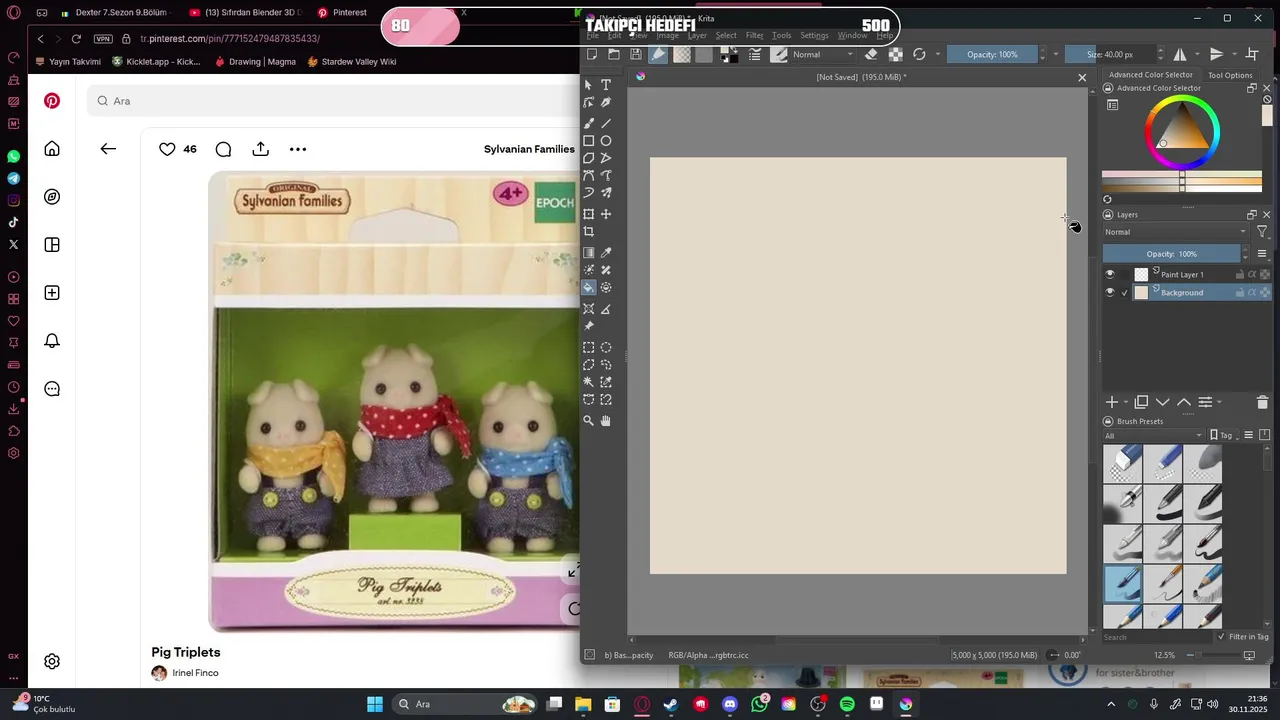Open the Select menu in Krita

[x=726, y=35]
